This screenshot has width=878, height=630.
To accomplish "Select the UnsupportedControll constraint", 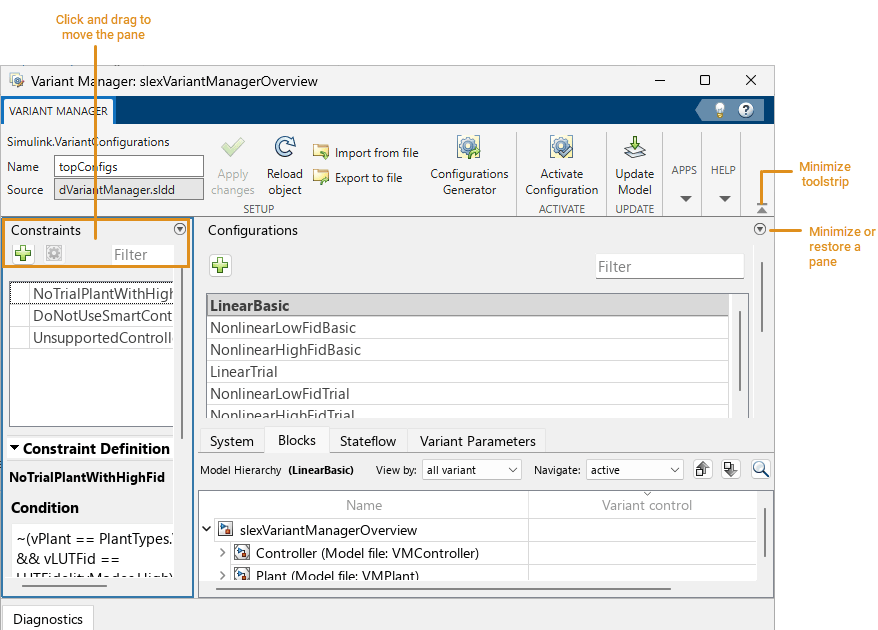I will point(92,338).
